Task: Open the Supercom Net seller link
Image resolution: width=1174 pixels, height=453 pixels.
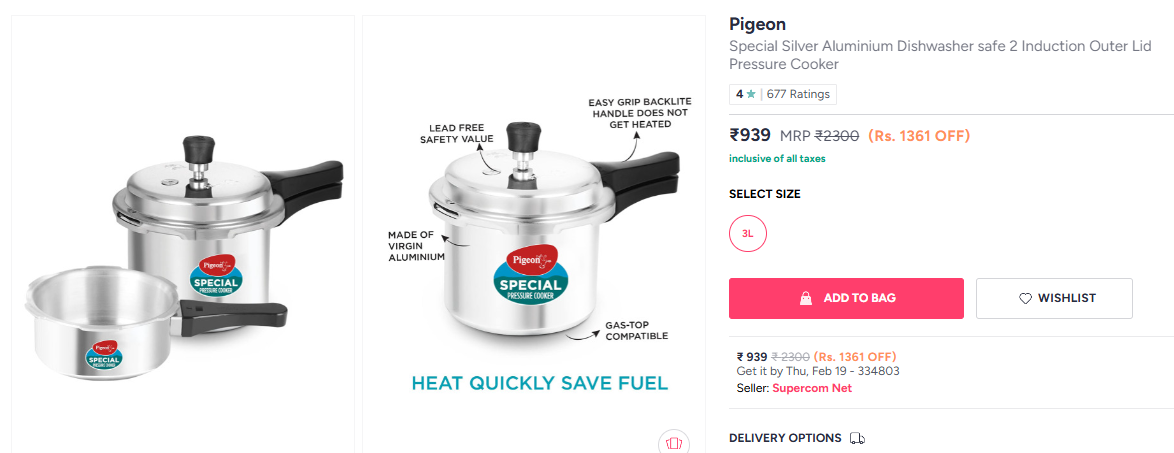Action: point(812,388)
